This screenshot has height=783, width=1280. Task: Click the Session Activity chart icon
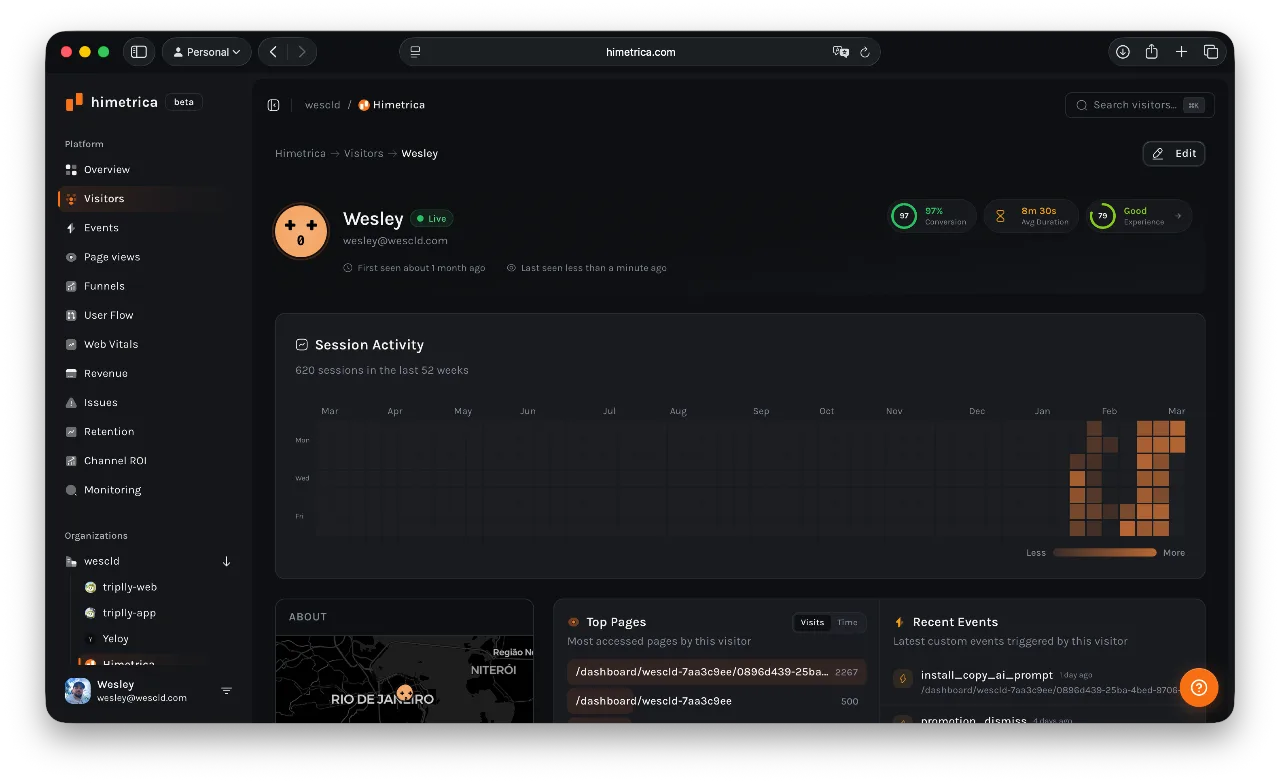tap(302, 345)
